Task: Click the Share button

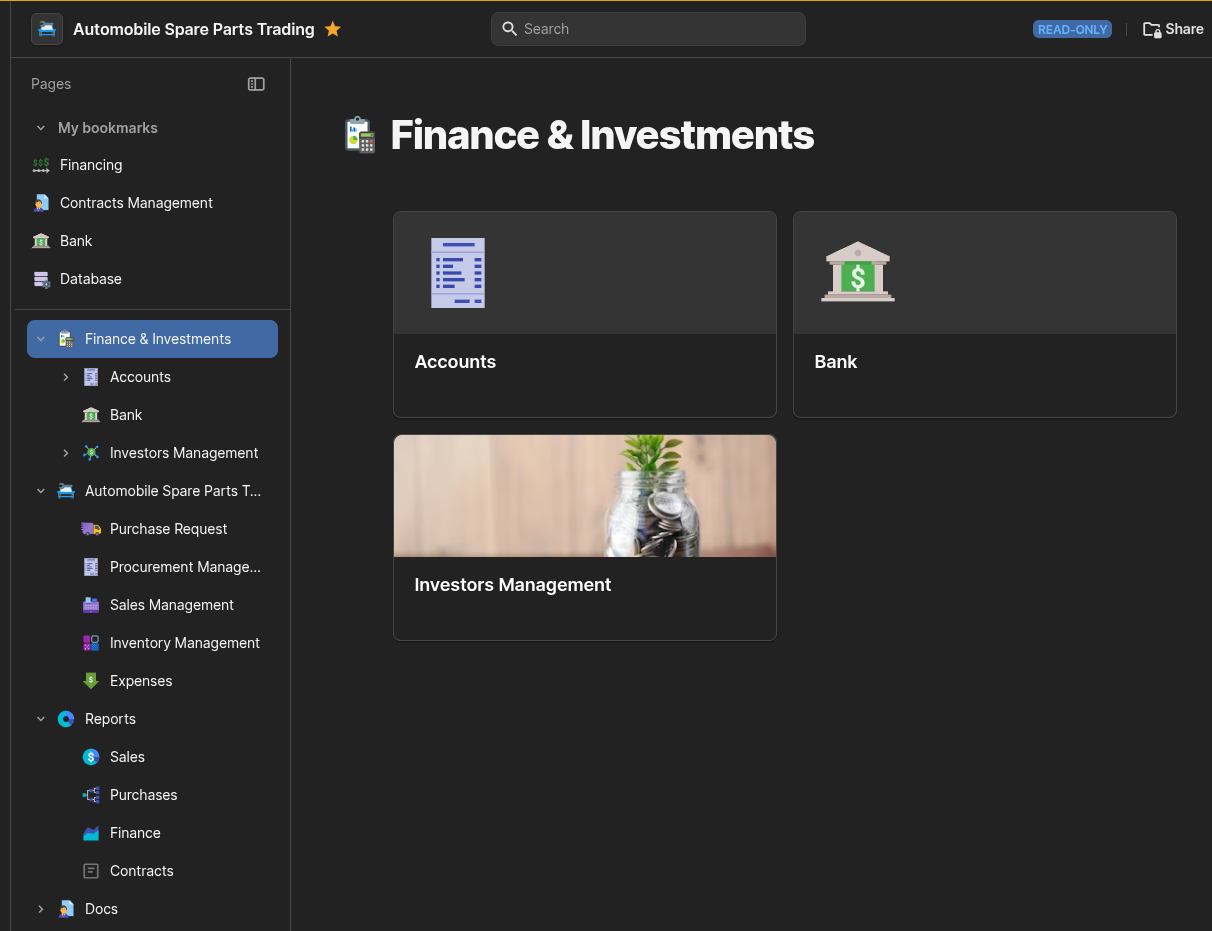Action: pyautogui.click(x=1173, y=29)
